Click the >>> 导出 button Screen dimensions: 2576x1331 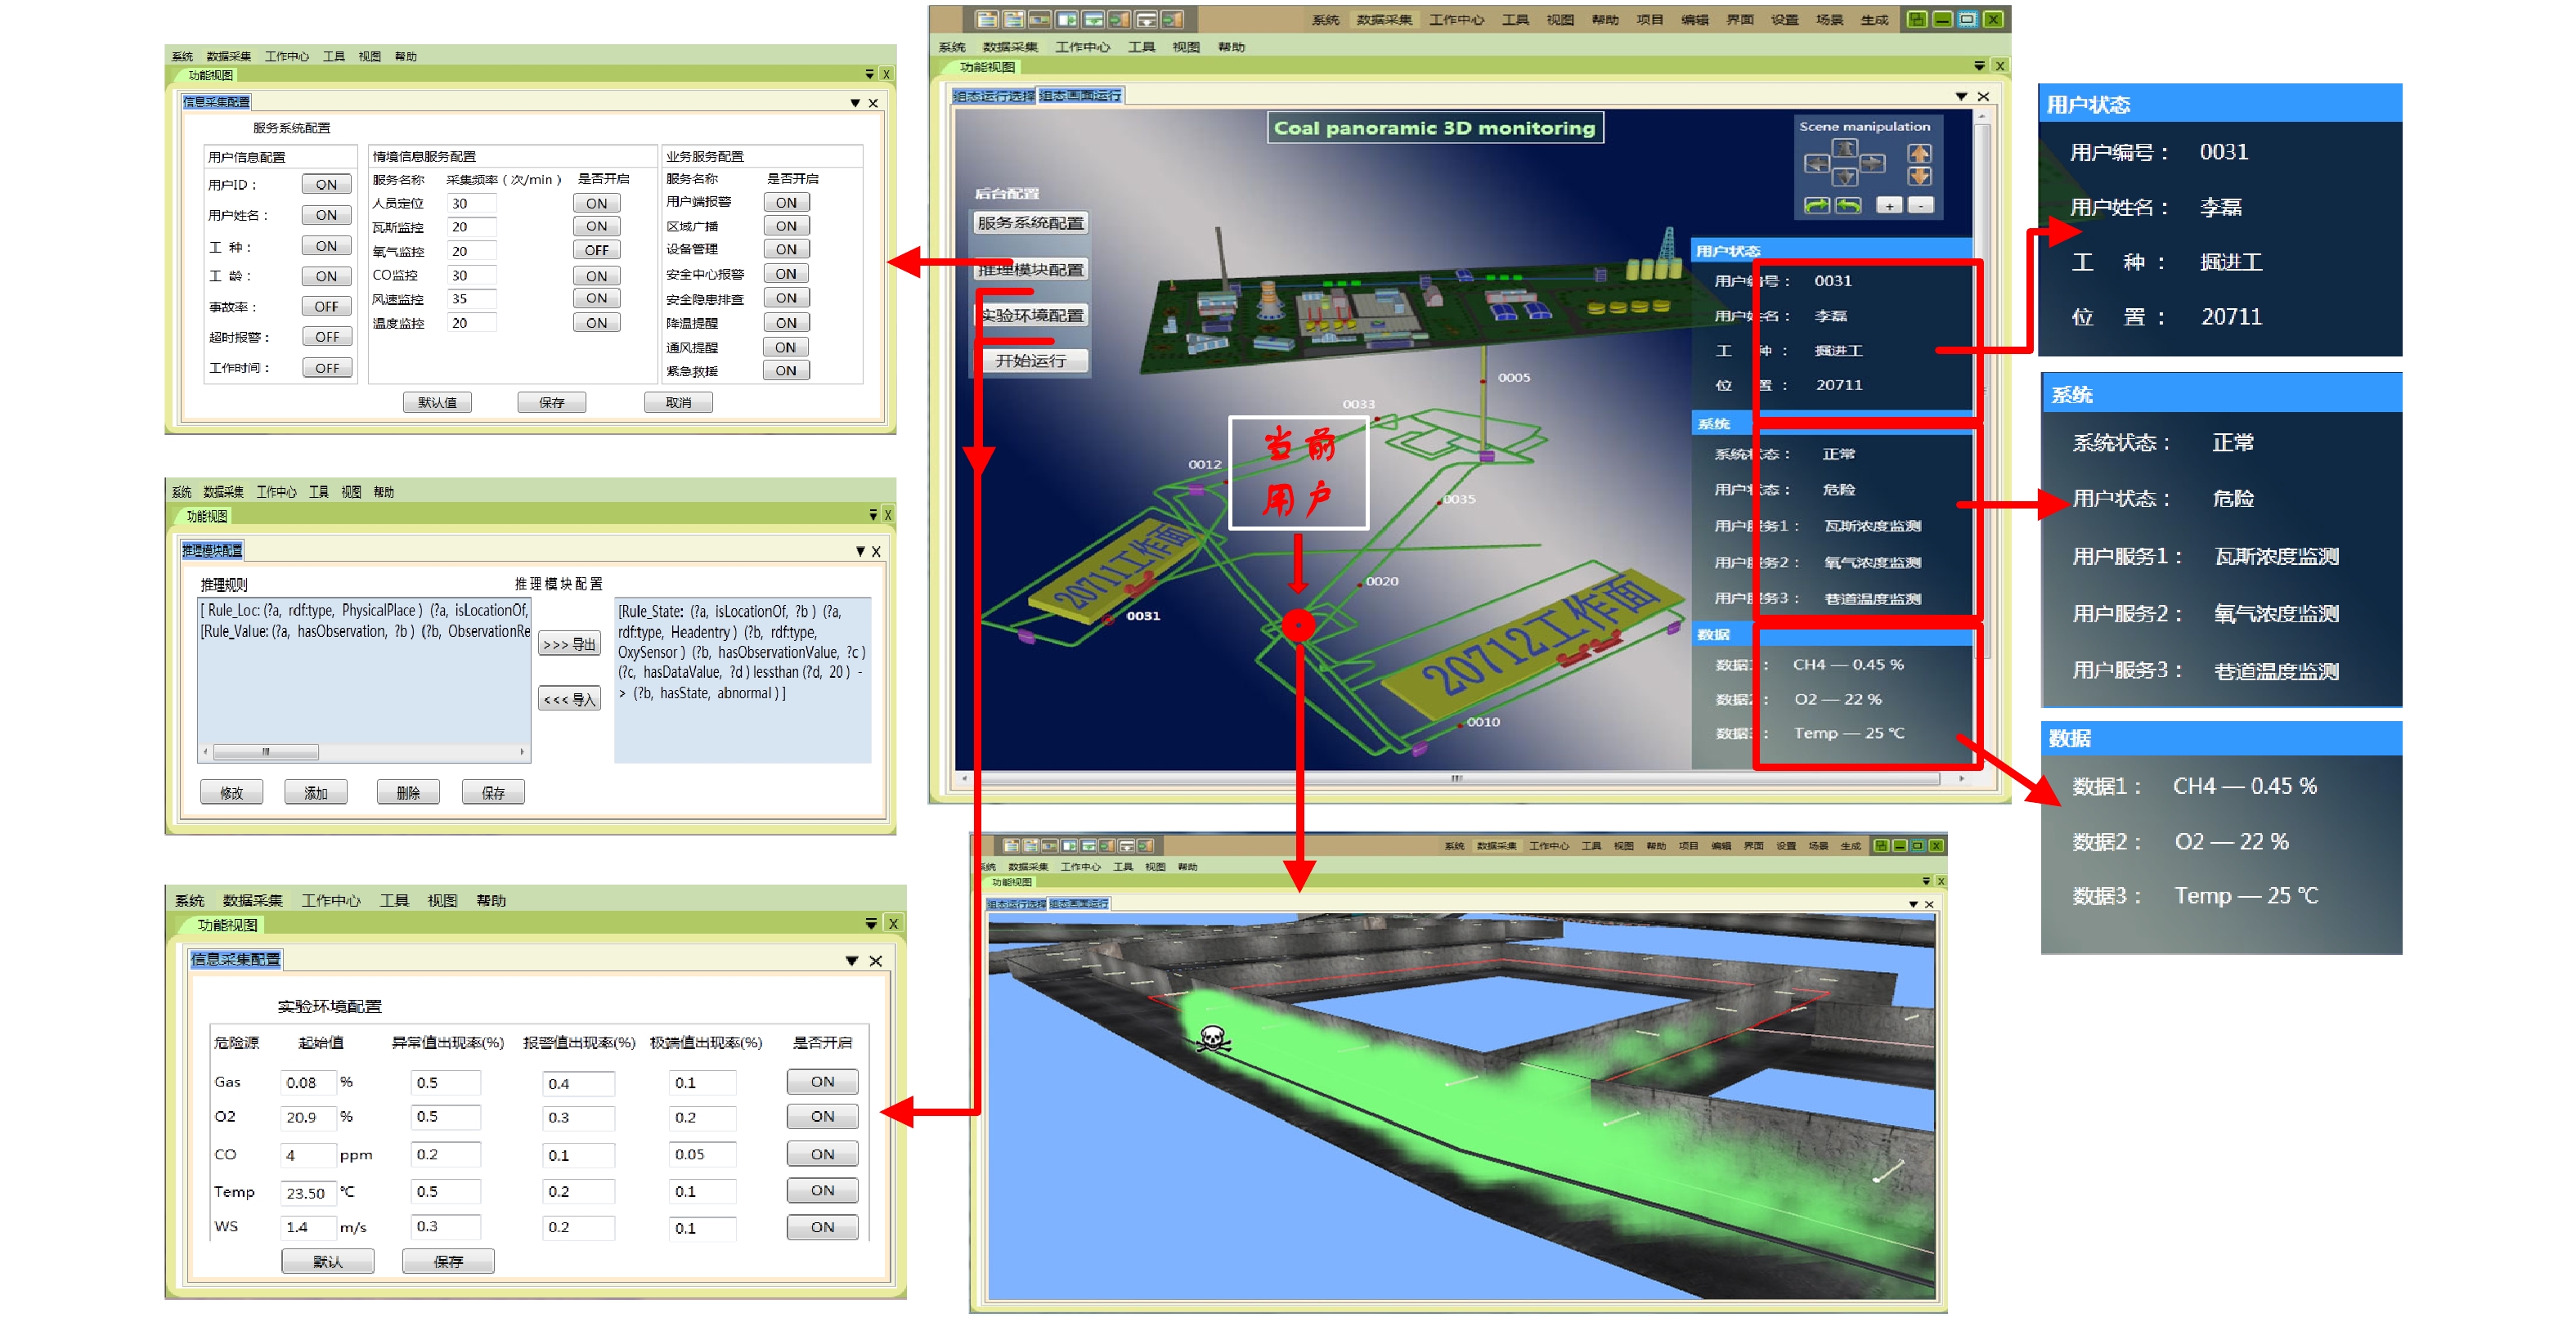pos(569,644)
